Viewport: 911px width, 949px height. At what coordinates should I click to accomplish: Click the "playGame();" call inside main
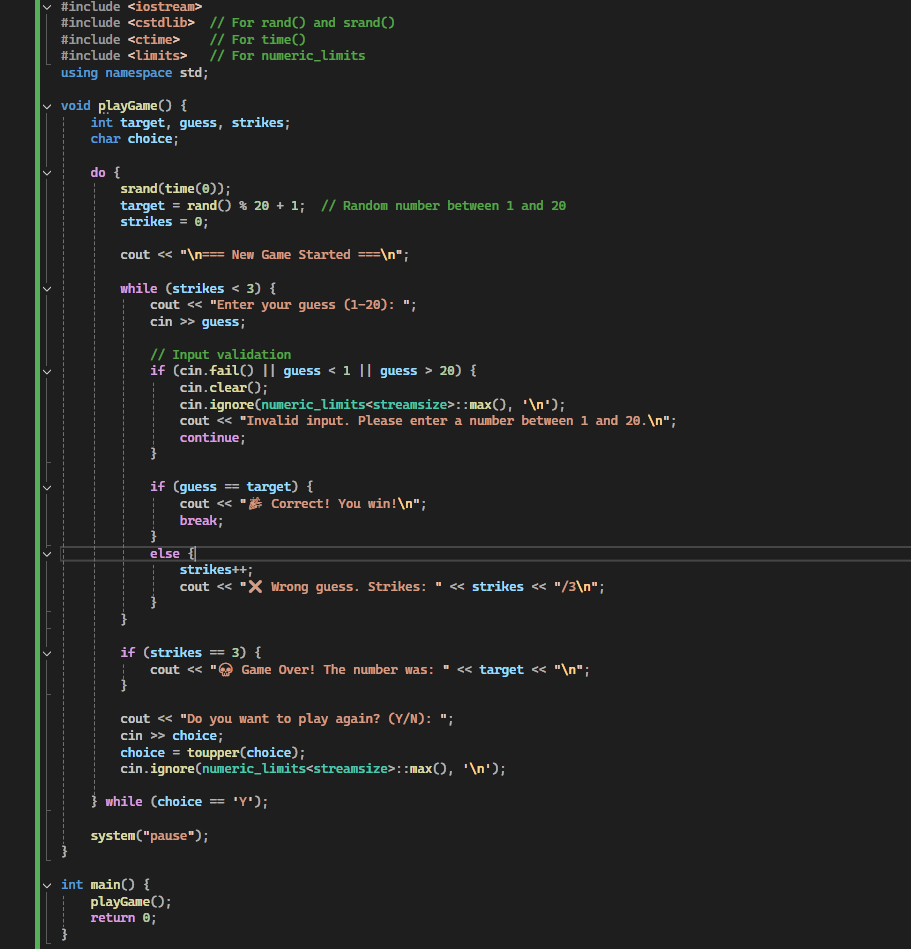(x=131, y=902)
